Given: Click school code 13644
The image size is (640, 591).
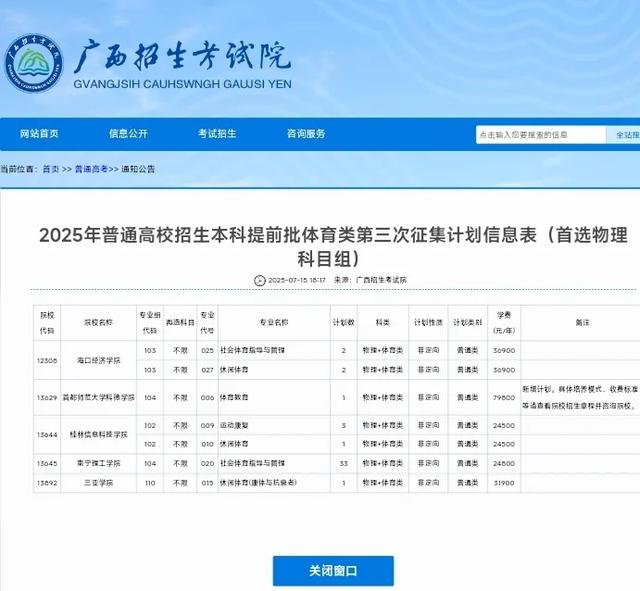Looking at the screenshot, I should click(47, 435).
